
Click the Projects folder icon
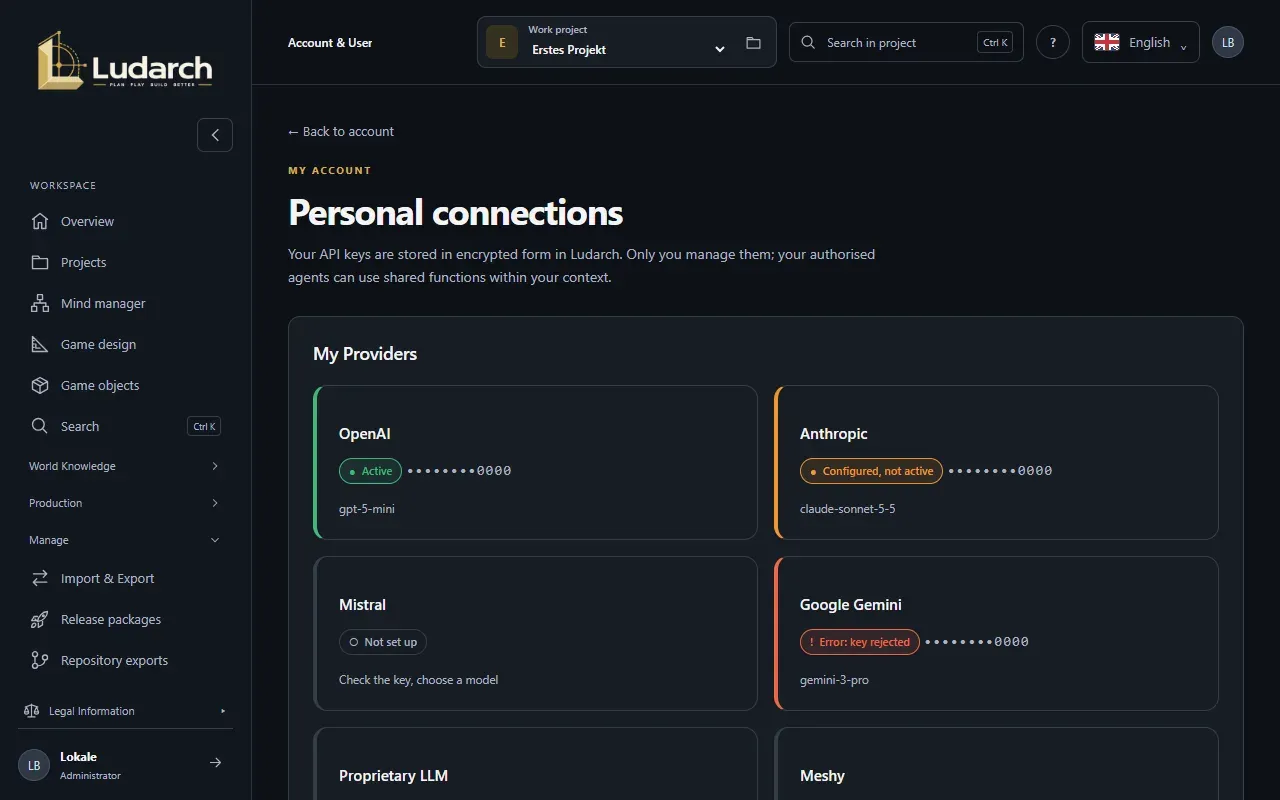[x=40, y=262]
